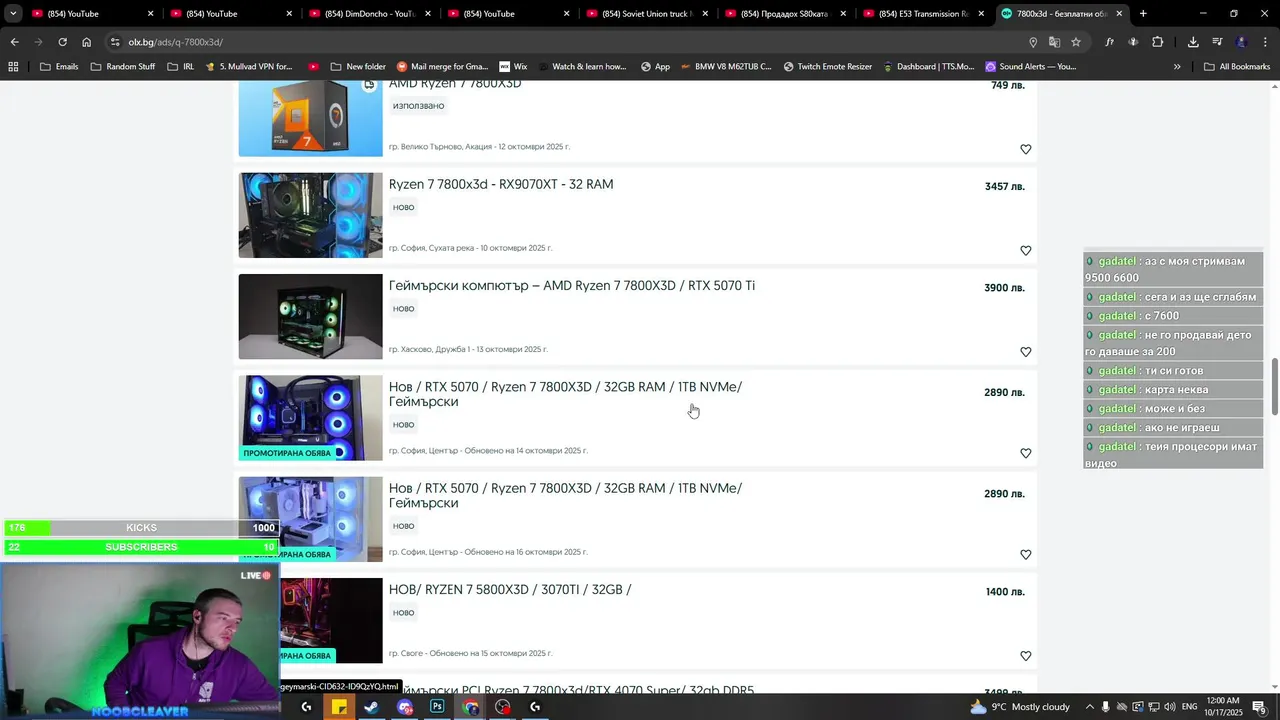Open the Extensions puzzle icon

pyautogui.click(x=1158, y=42)
